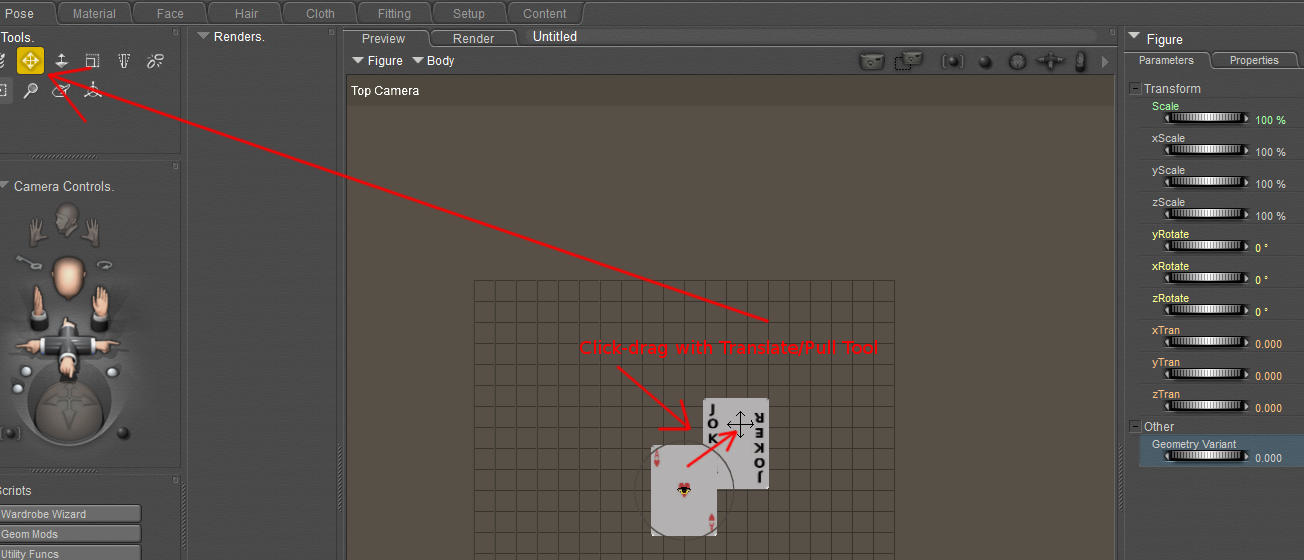
Task: Open the Setup room tab
Action: (468, 14)
